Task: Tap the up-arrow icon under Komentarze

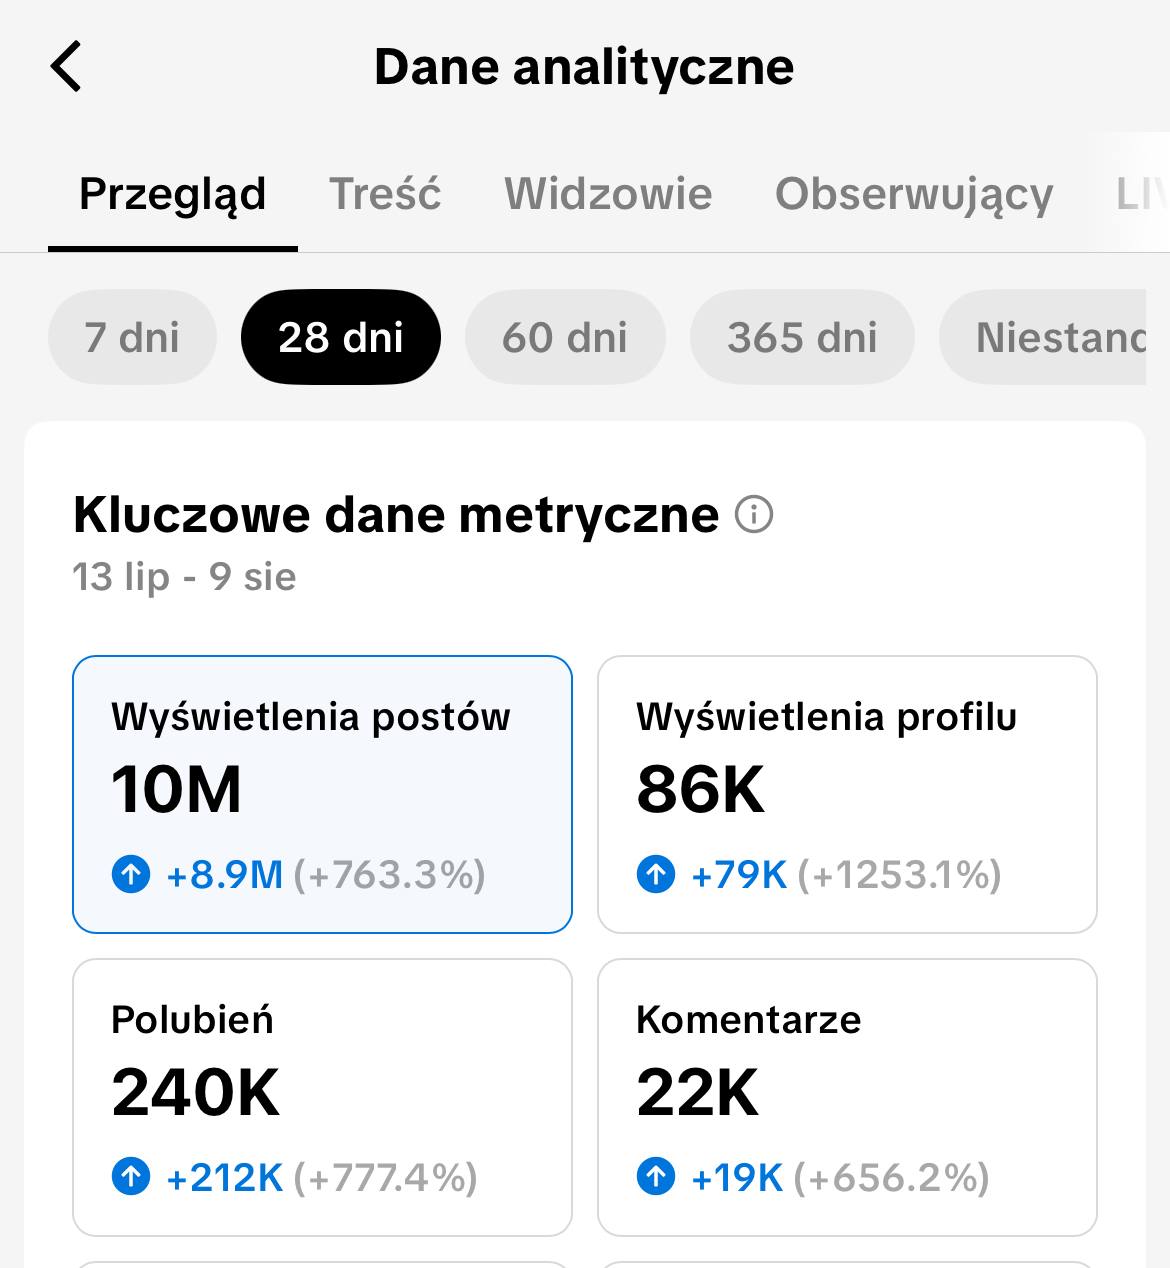Action: [x=656, y=1177]
